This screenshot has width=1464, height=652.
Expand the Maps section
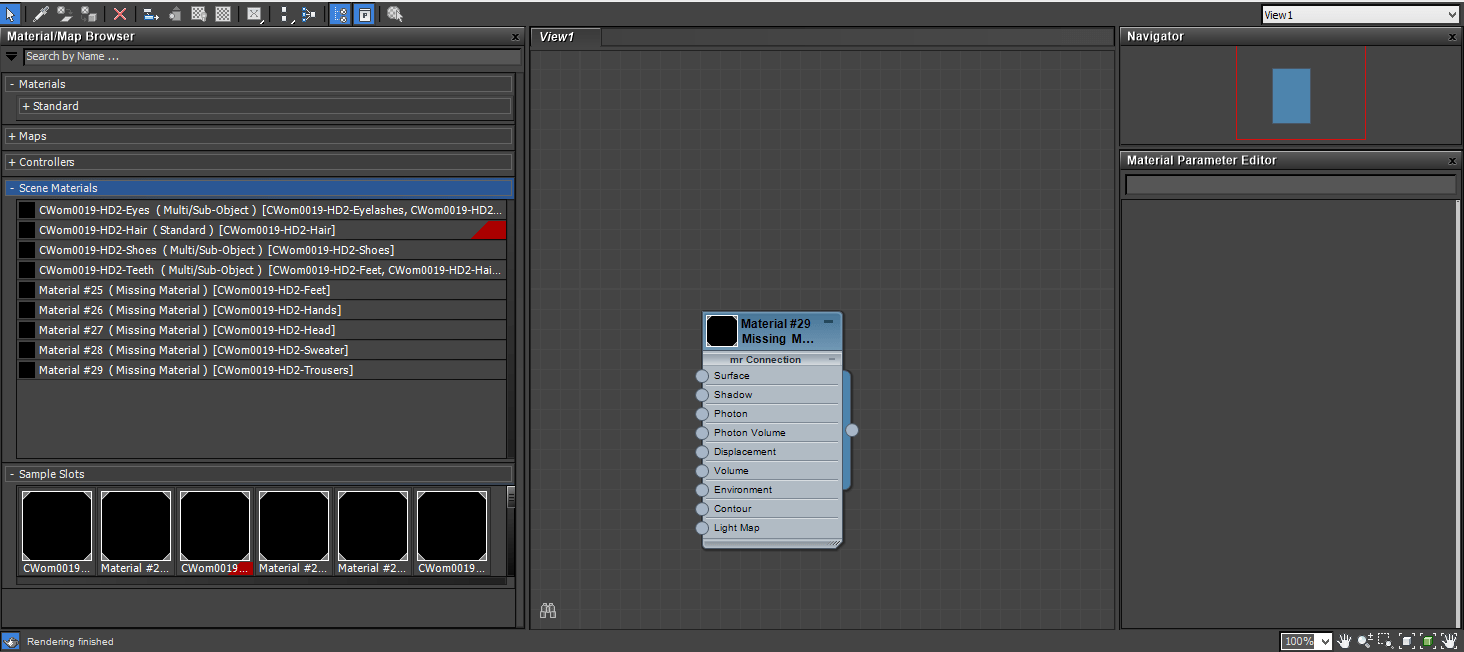(x=12, y=136)
